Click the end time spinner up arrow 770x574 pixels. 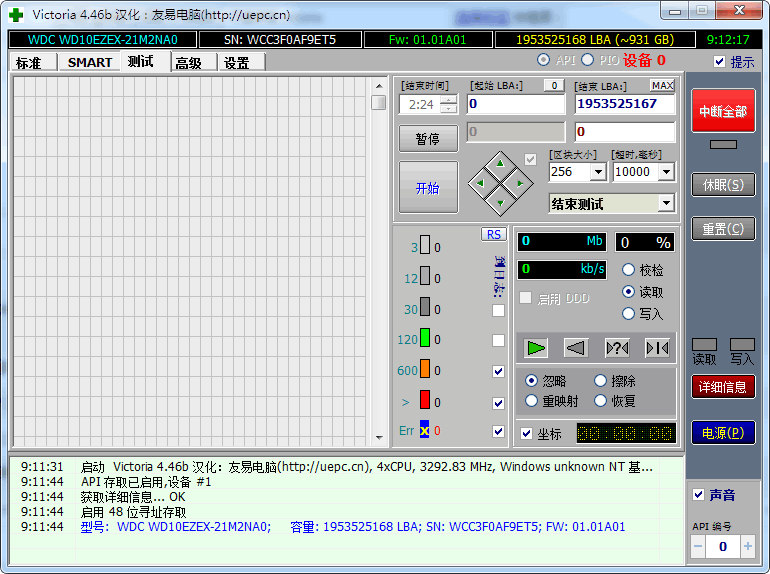tap(448, 100)
